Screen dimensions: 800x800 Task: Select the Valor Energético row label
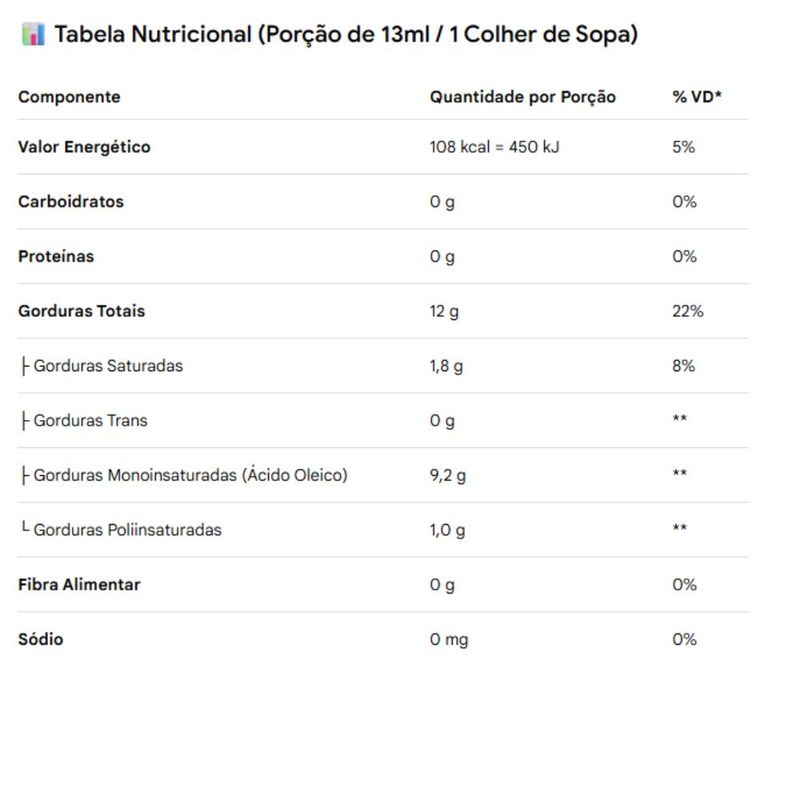(84, 147)
